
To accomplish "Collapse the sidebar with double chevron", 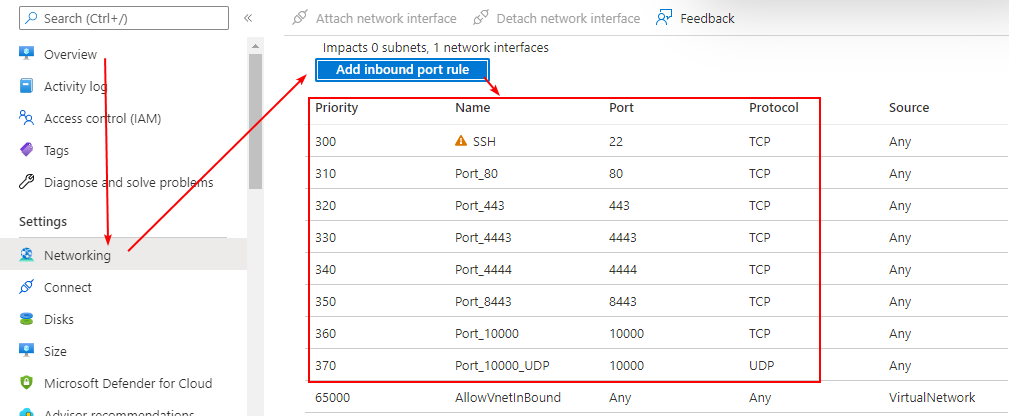I will [x=248, y=18].
